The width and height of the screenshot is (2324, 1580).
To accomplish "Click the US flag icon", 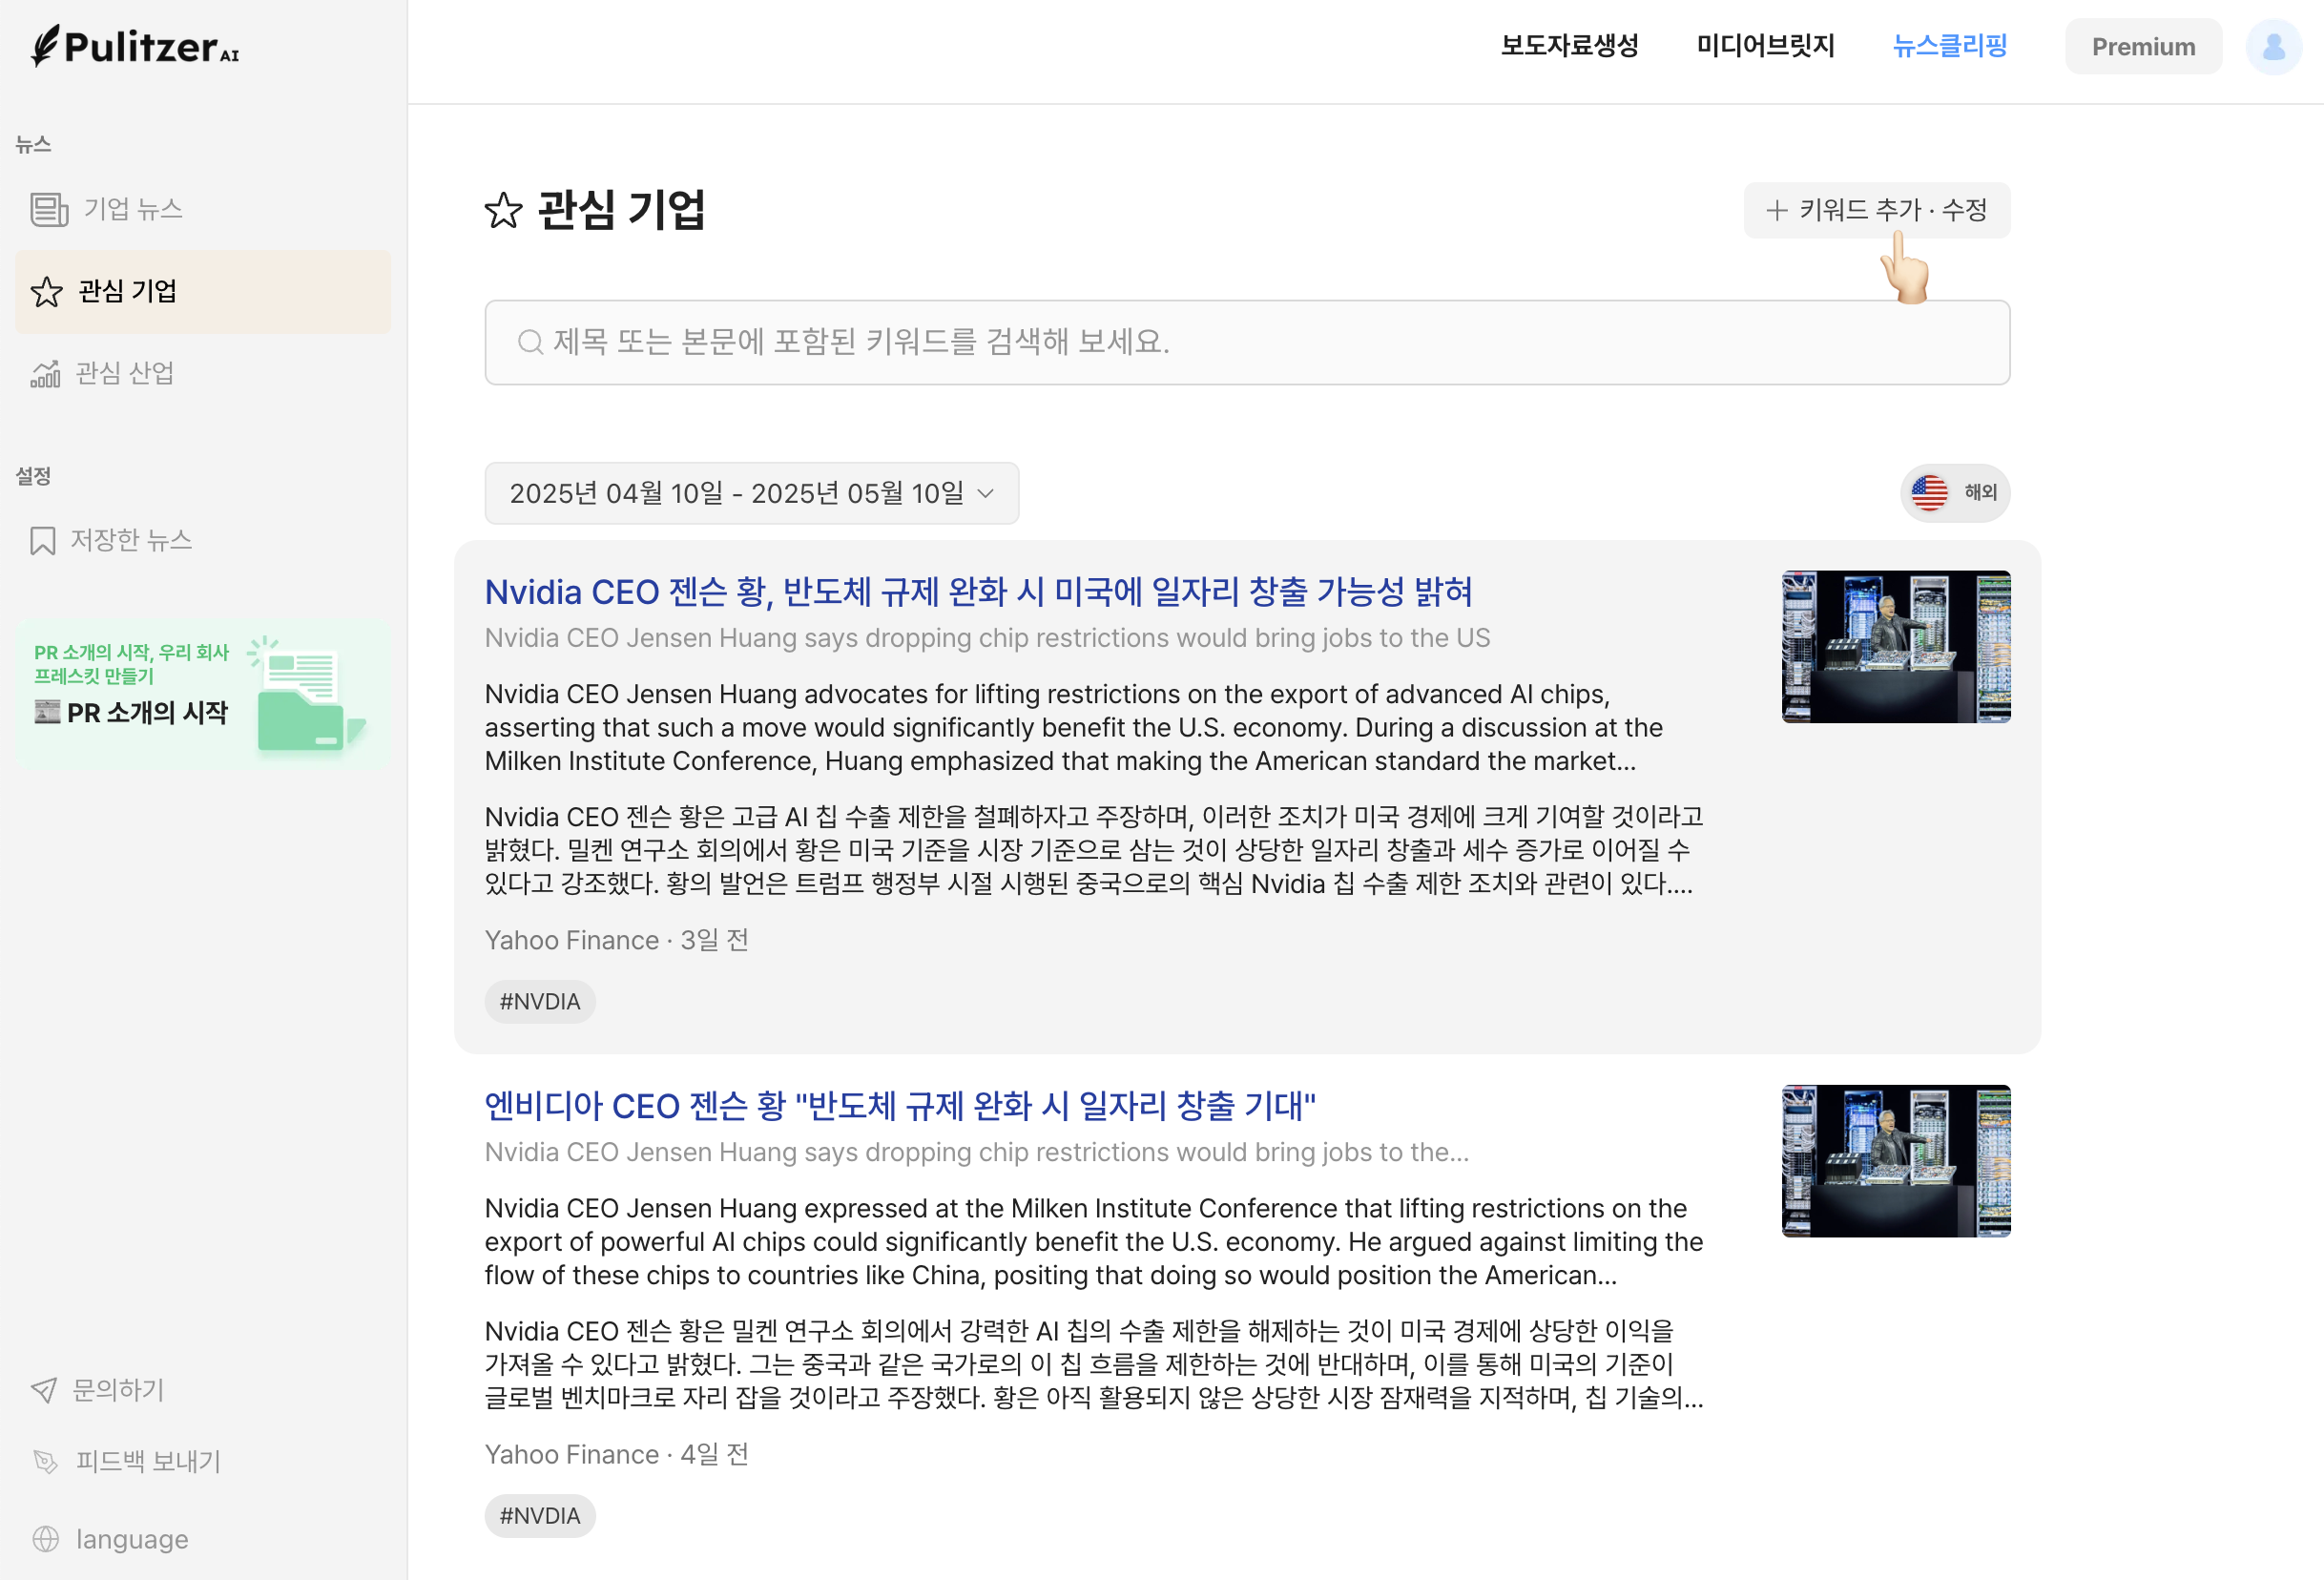I will 1929,493.
